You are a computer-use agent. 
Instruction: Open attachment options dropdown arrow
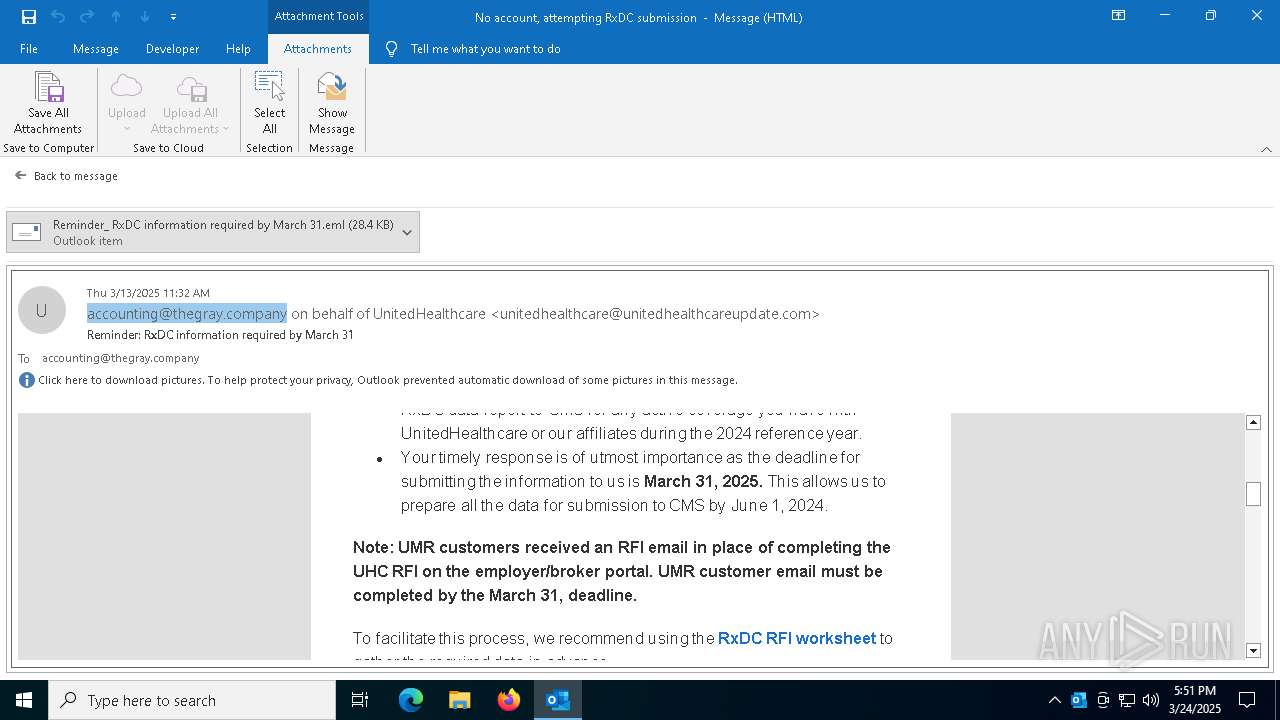(407, 232)
